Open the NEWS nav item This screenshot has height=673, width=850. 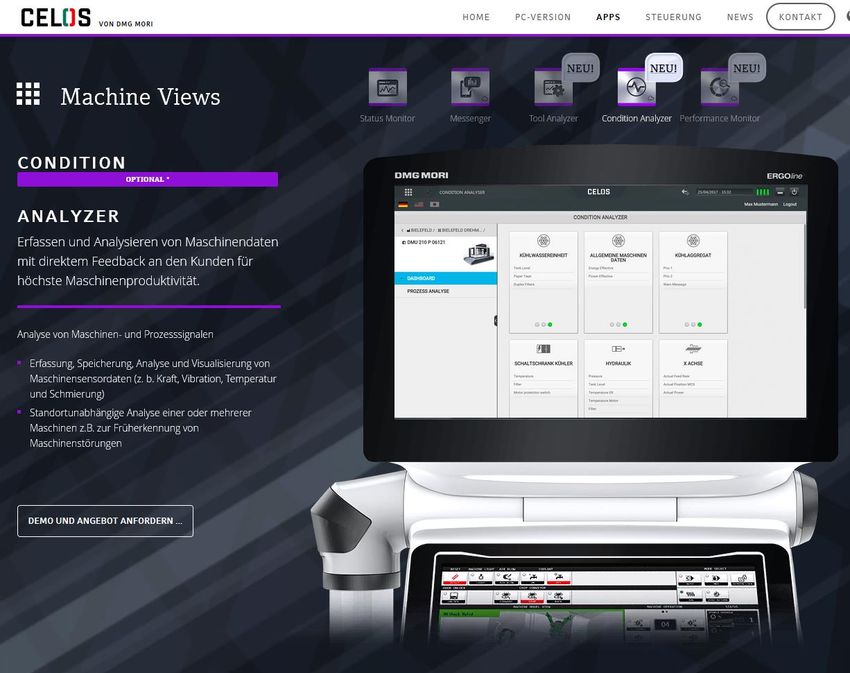[x=740, y=17]
